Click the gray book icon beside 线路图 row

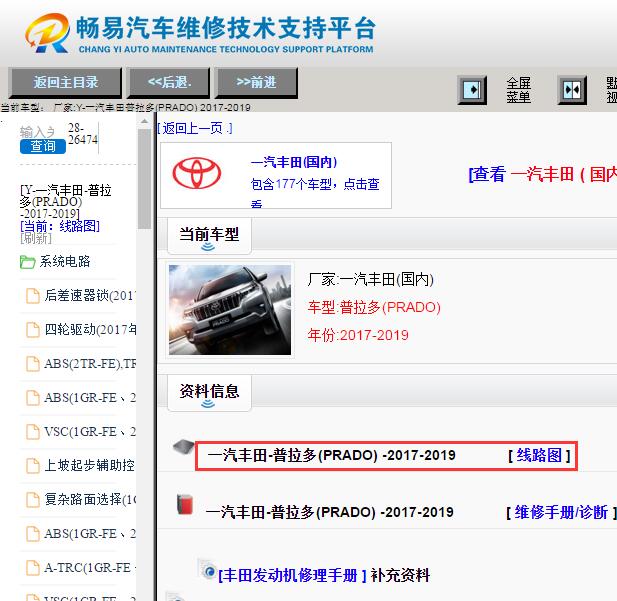183,446
